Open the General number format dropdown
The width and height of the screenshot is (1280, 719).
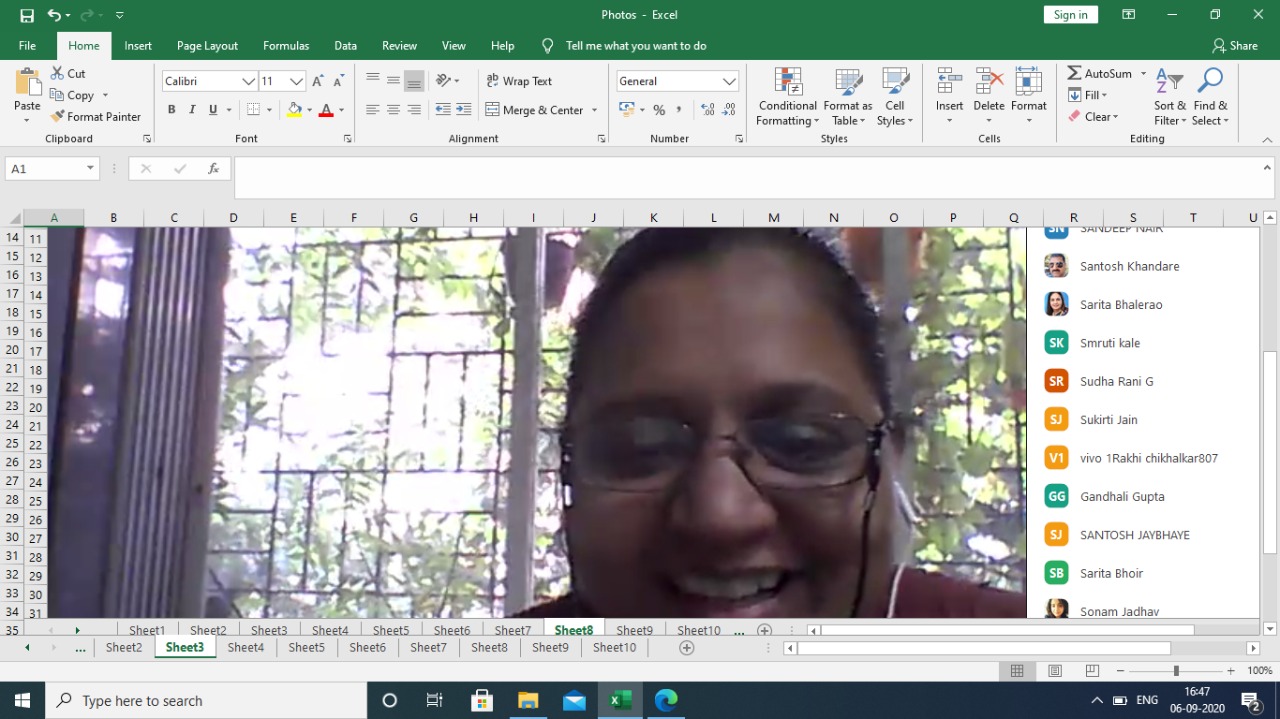[x=729, y=81]
